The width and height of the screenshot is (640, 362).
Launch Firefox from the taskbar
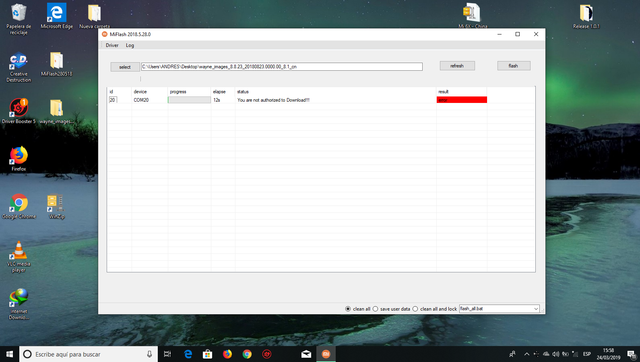click(227, 354)
